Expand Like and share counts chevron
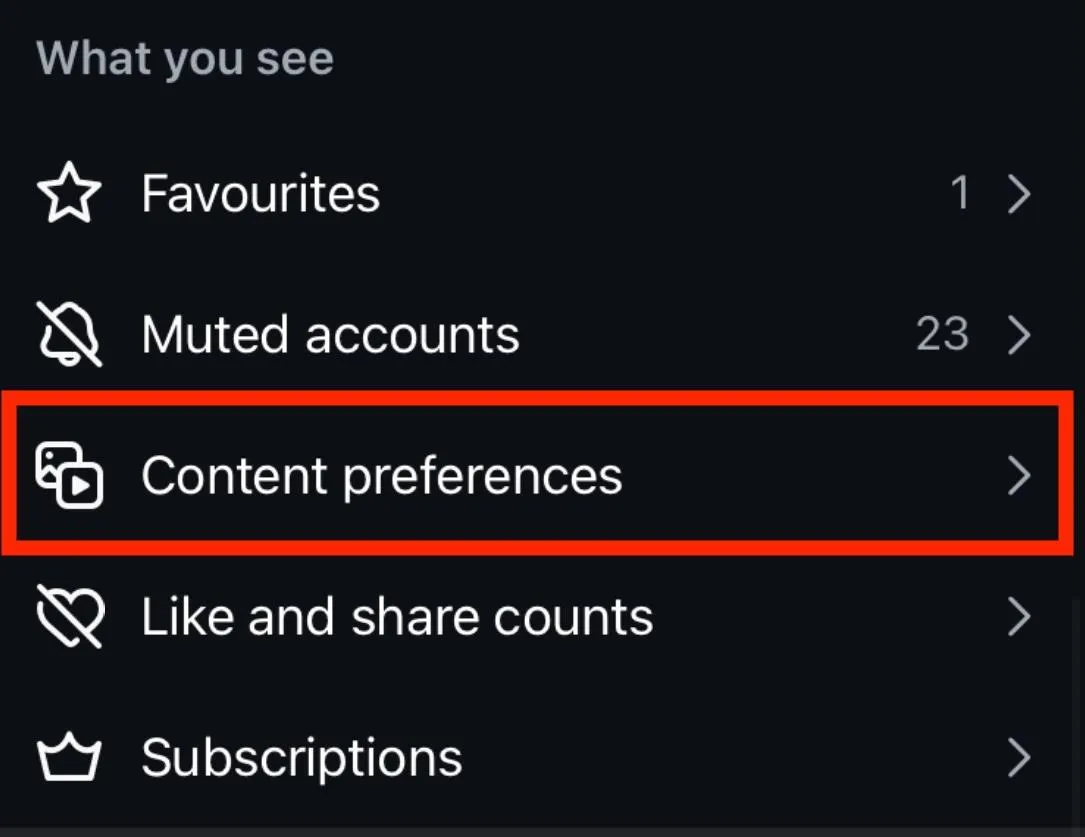This screenshot has width=1085, height=837. tap(1019, 617)
